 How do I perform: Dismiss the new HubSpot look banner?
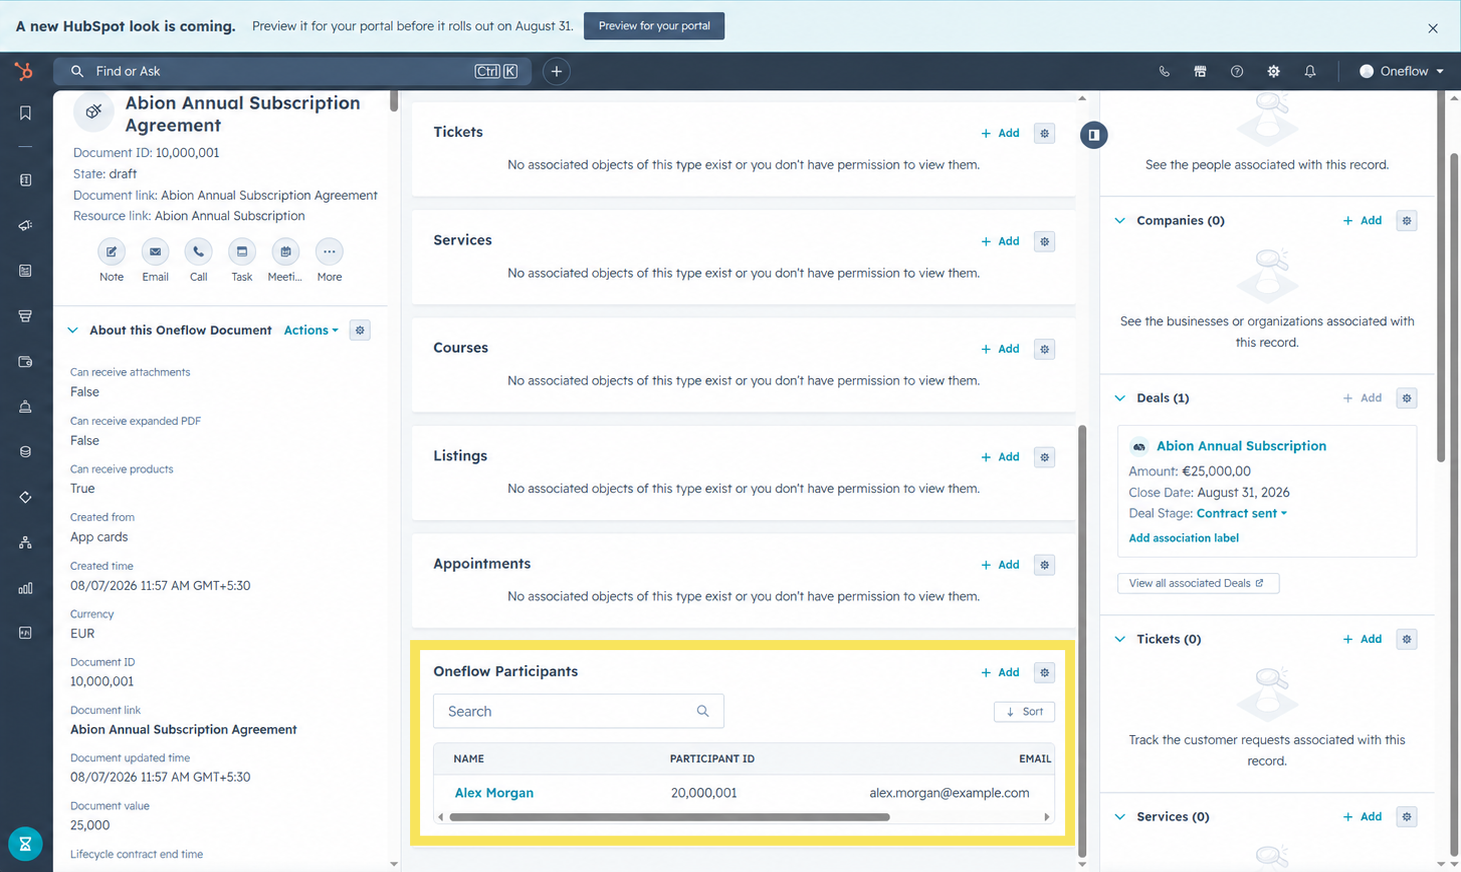point(1433,28)
